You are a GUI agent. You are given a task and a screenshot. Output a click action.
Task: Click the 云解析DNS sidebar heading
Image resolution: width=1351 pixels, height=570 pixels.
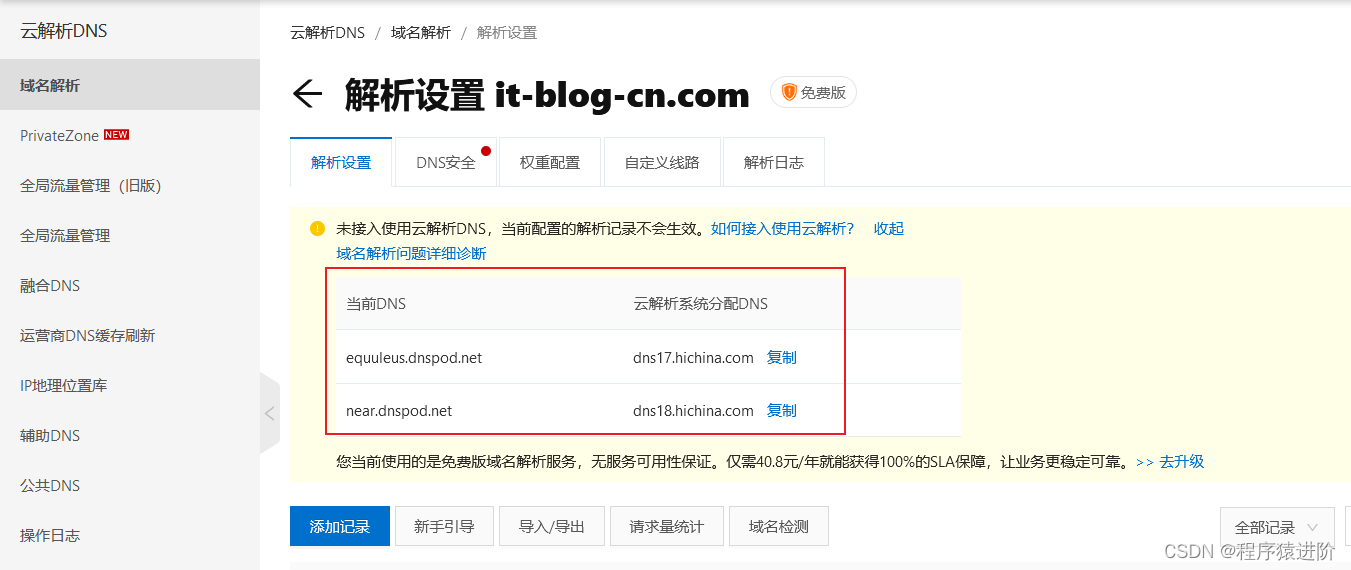(x=64, y=31)
